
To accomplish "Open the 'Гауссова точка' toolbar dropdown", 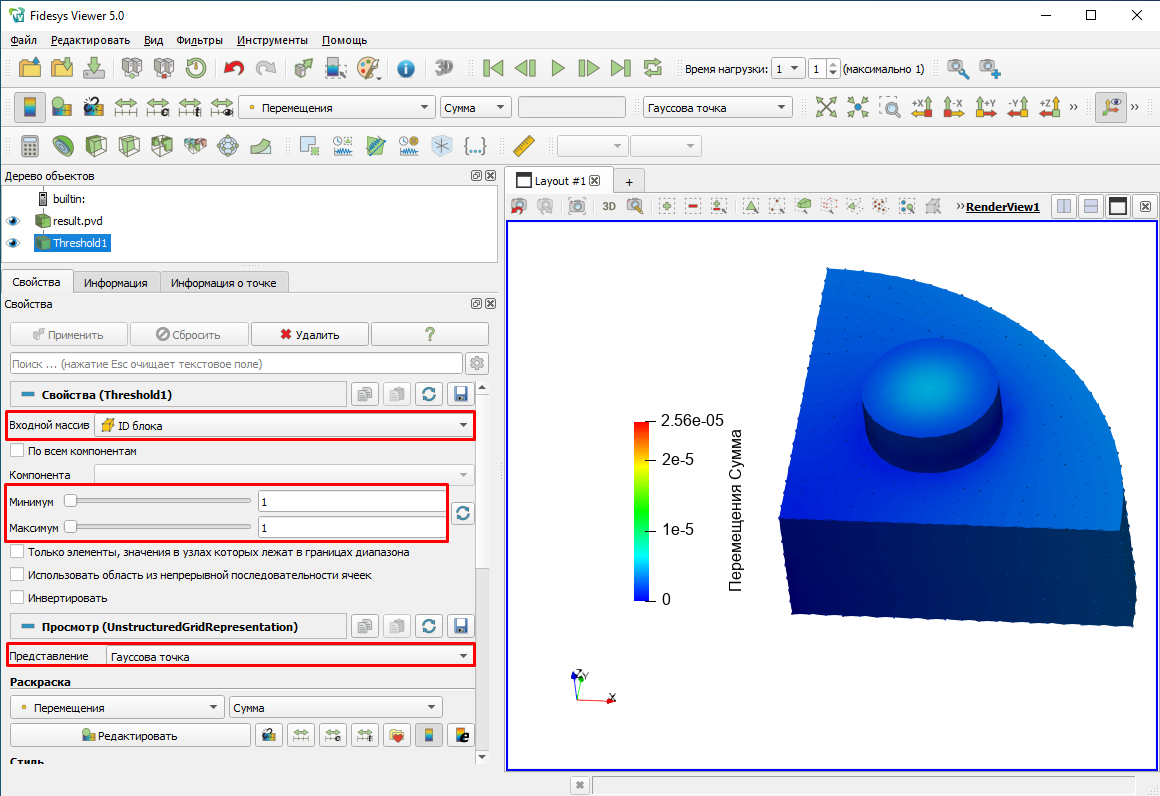I will click(x=717, y=107).
